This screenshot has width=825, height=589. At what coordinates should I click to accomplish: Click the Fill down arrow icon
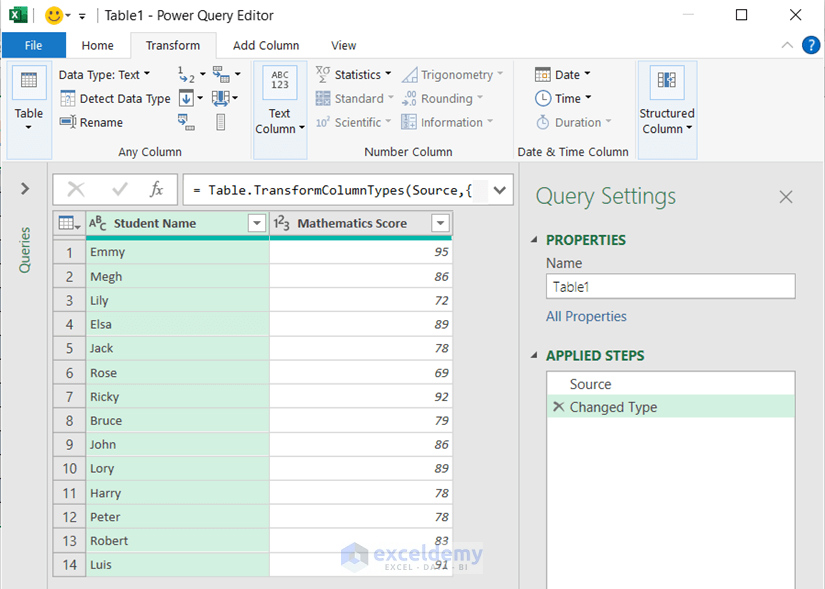(187, 98)
